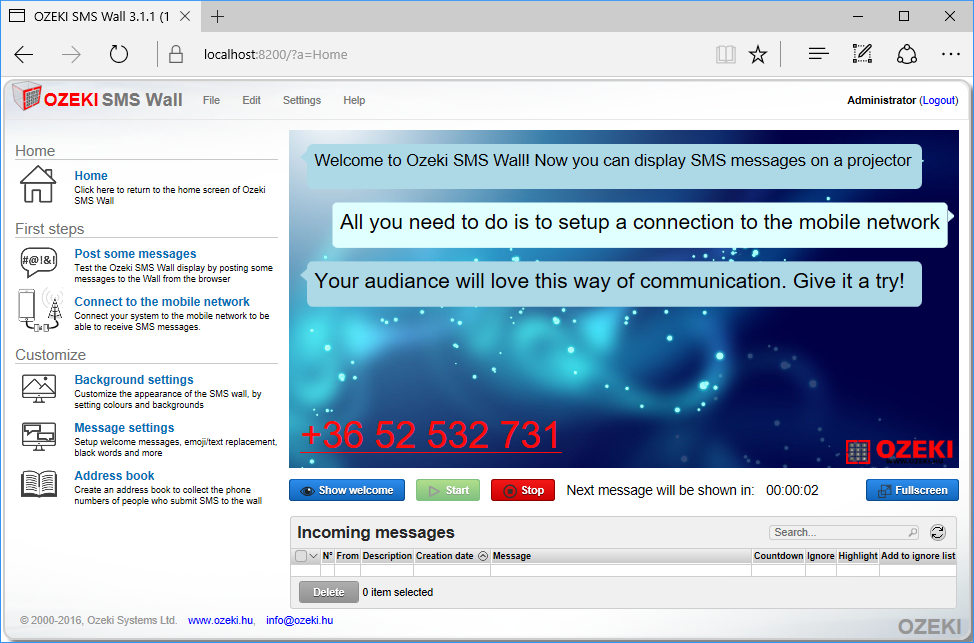This screenshot has width=974, height=643.
Task: Open the Edit menu
Action: 252,100
